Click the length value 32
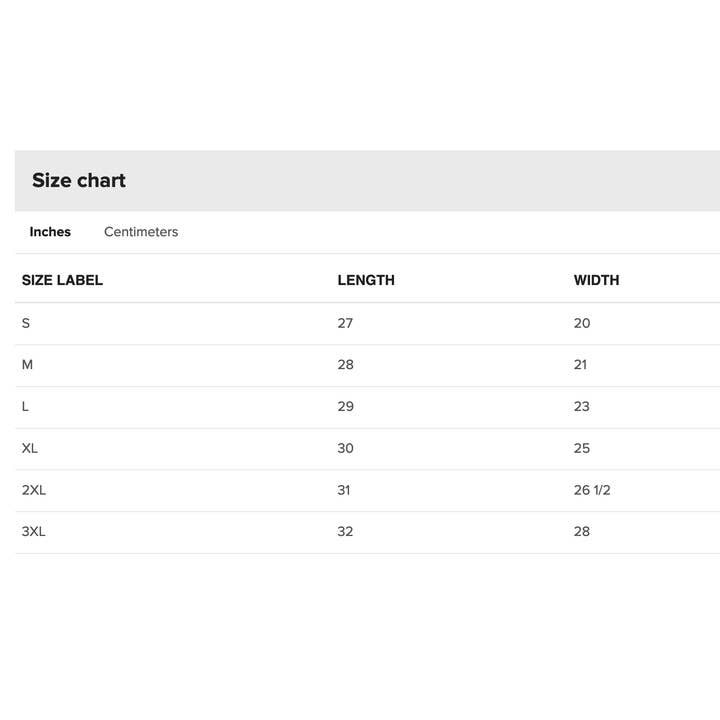 [x=345, y=531]
